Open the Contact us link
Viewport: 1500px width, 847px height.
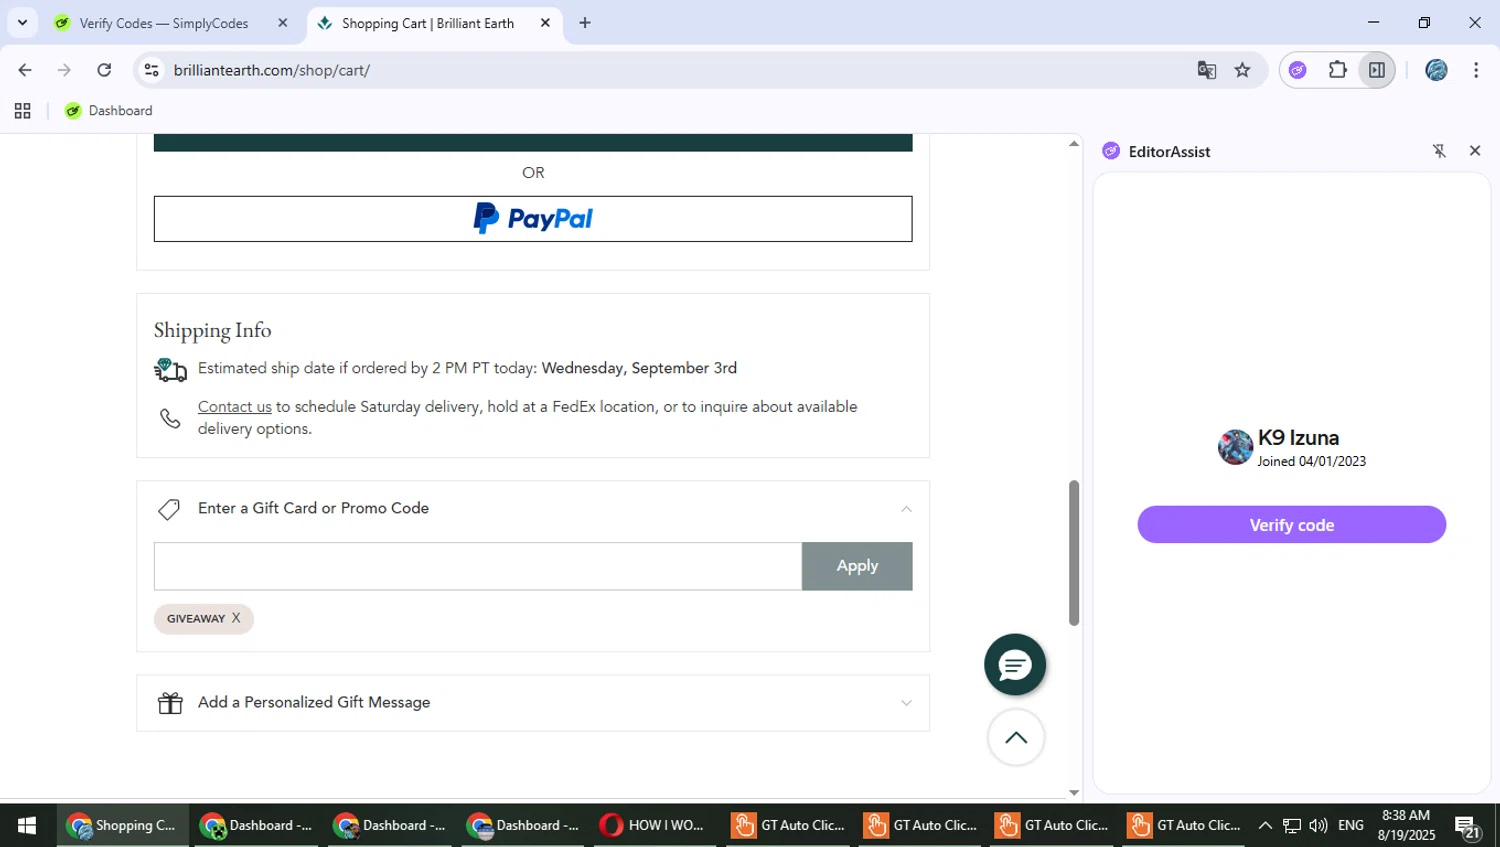235,407
